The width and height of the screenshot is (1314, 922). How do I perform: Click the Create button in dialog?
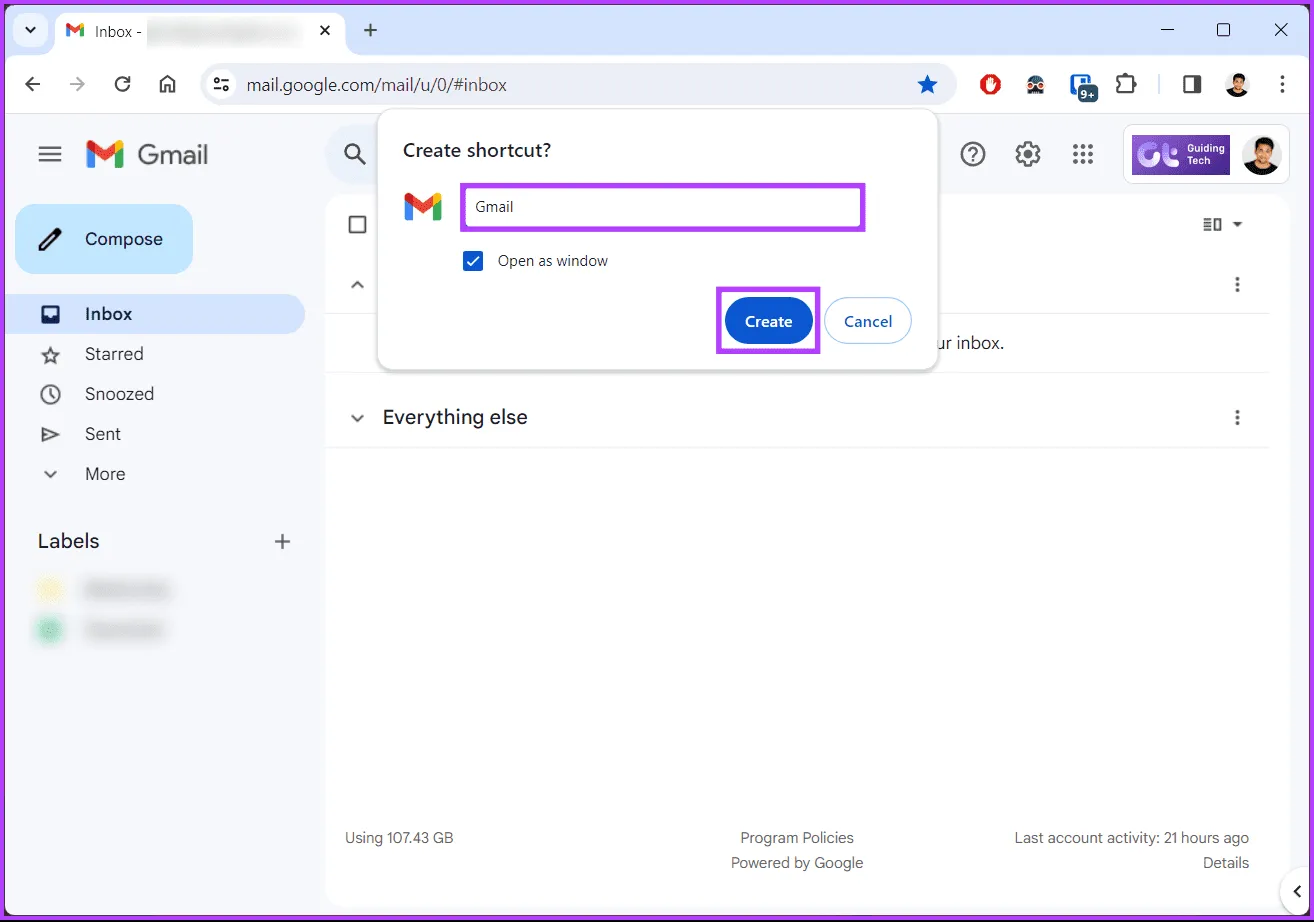(768, 321)
